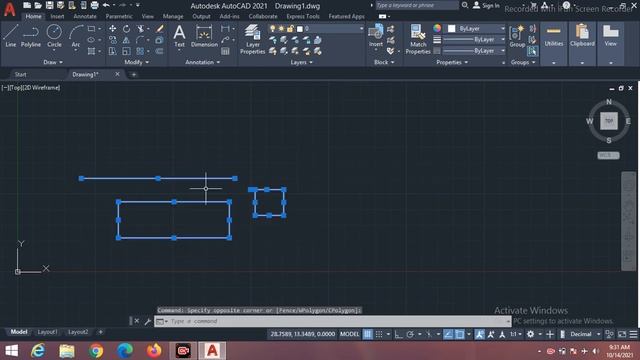Insert a Table from Annotation panel
640x360 pixels.
[x=225, y=51]
